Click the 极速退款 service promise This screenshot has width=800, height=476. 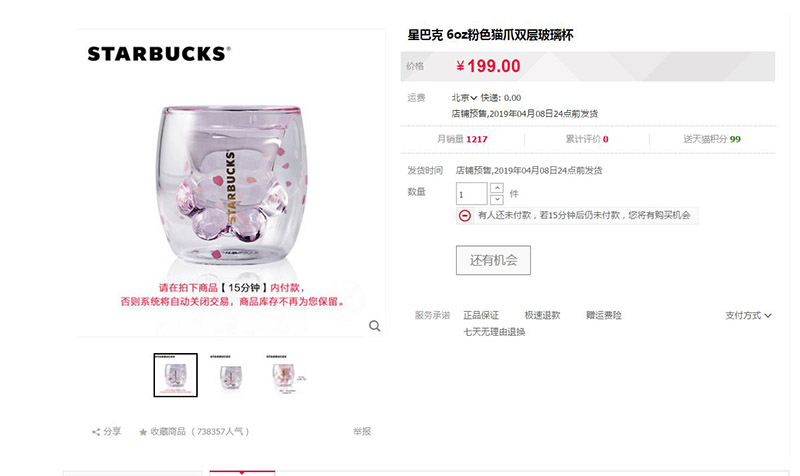coord(542,315)
